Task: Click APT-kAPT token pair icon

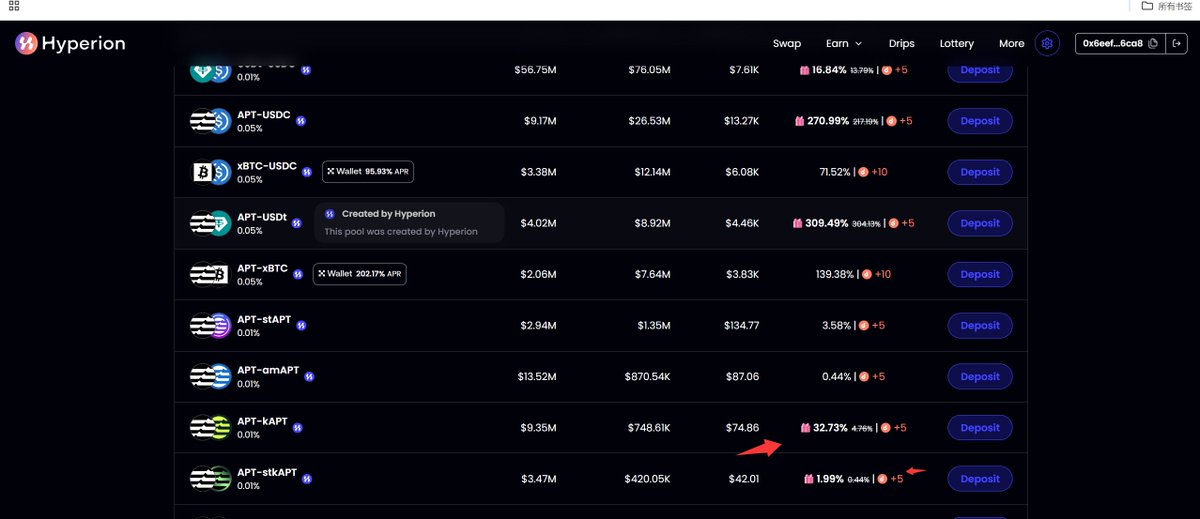Action: click(x=210, y=428)
